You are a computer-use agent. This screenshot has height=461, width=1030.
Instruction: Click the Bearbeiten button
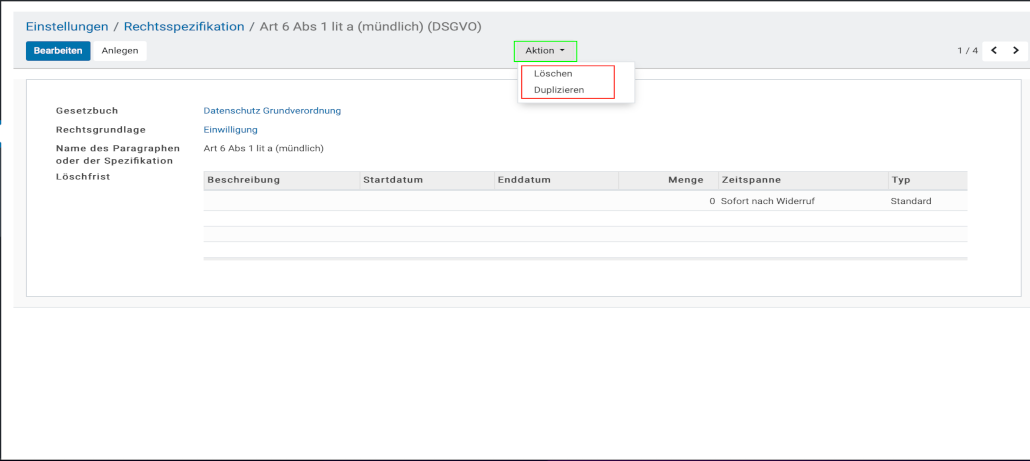[x=58, y=51]
